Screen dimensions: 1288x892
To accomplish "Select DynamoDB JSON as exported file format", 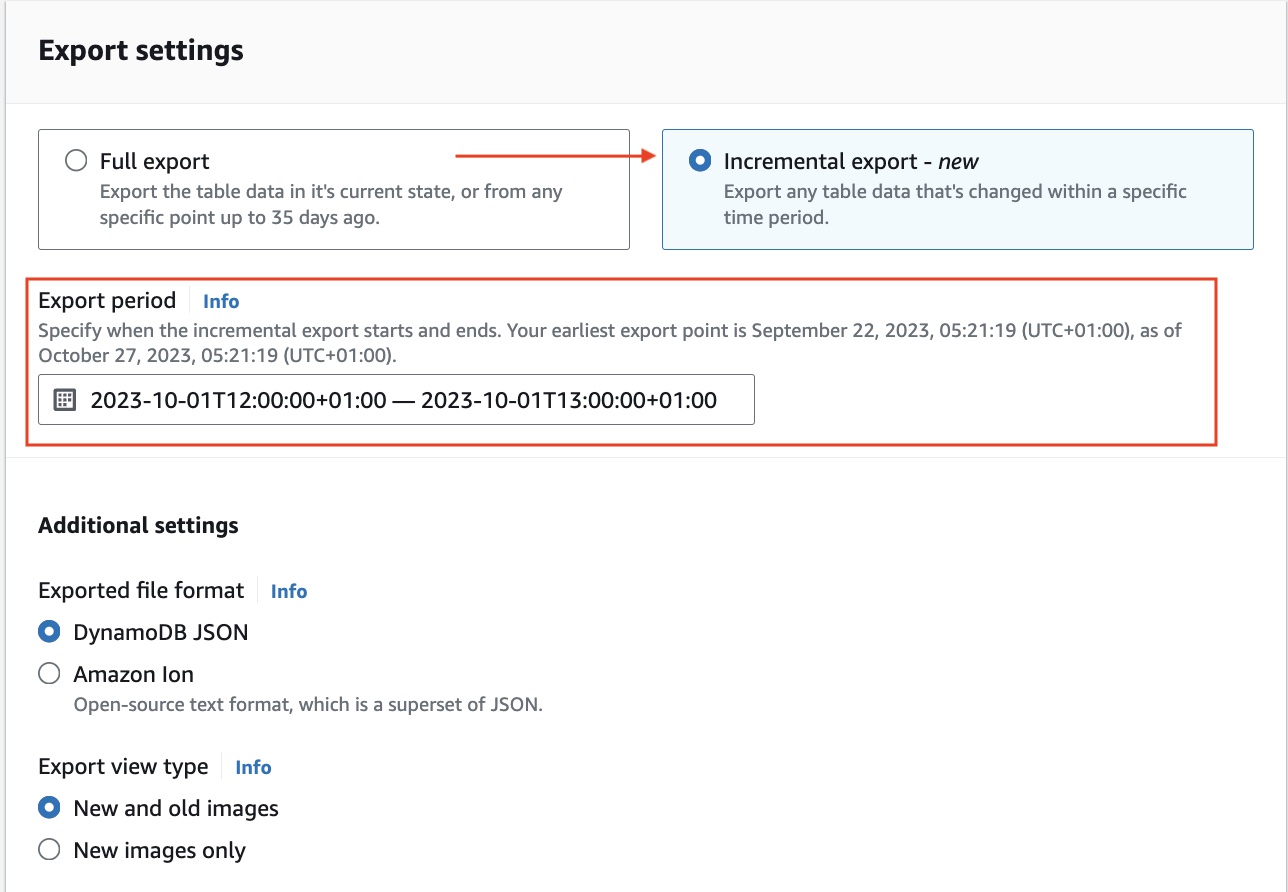I will tap(49, 631).
